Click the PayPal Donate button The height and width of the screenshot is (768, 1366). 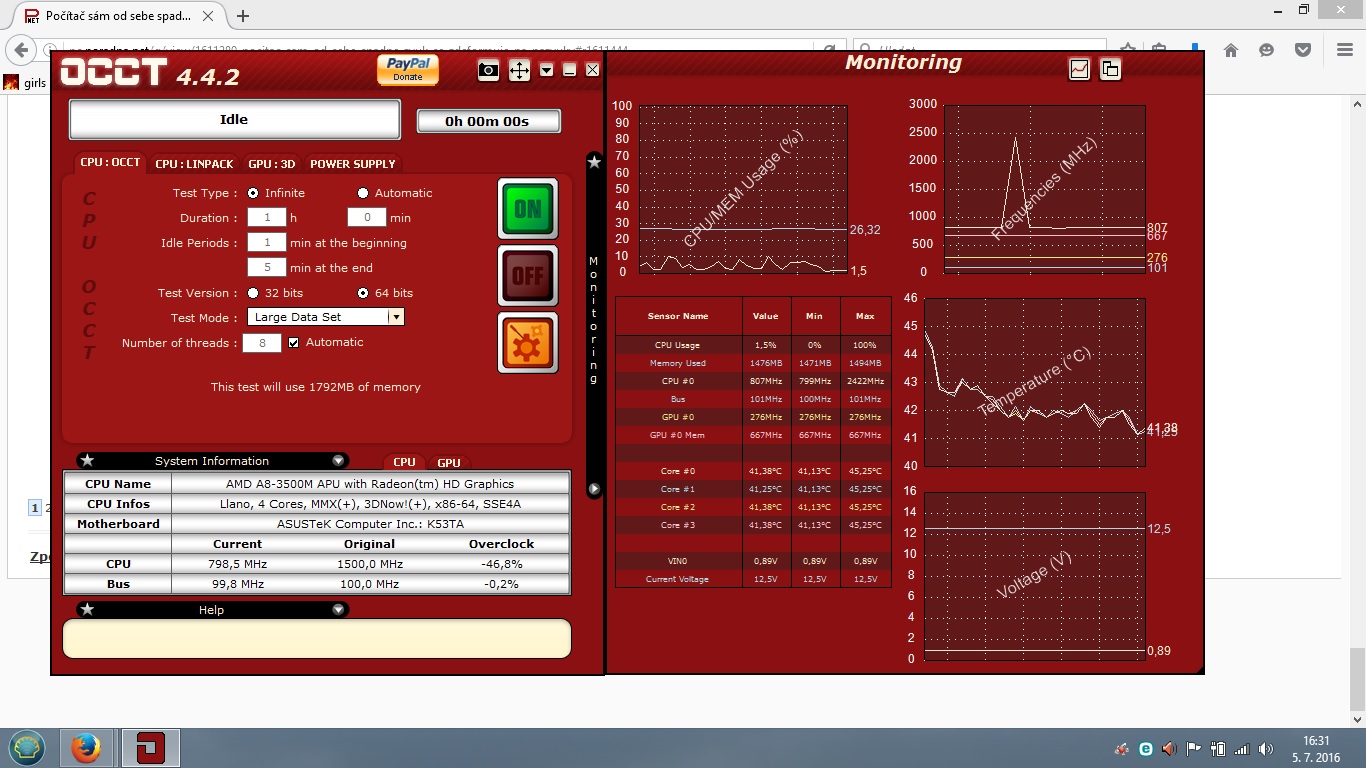408,69
